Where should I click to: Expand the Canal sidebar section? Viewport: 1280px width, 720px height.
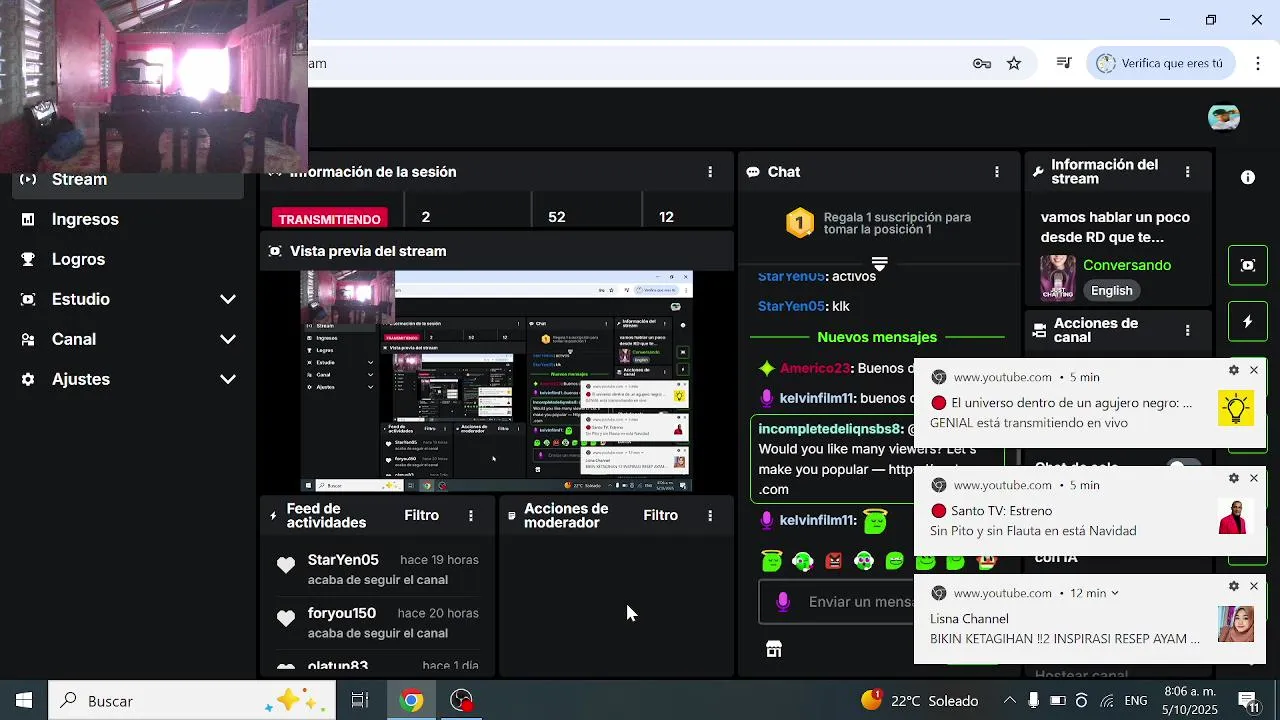[x=228, y=339]
